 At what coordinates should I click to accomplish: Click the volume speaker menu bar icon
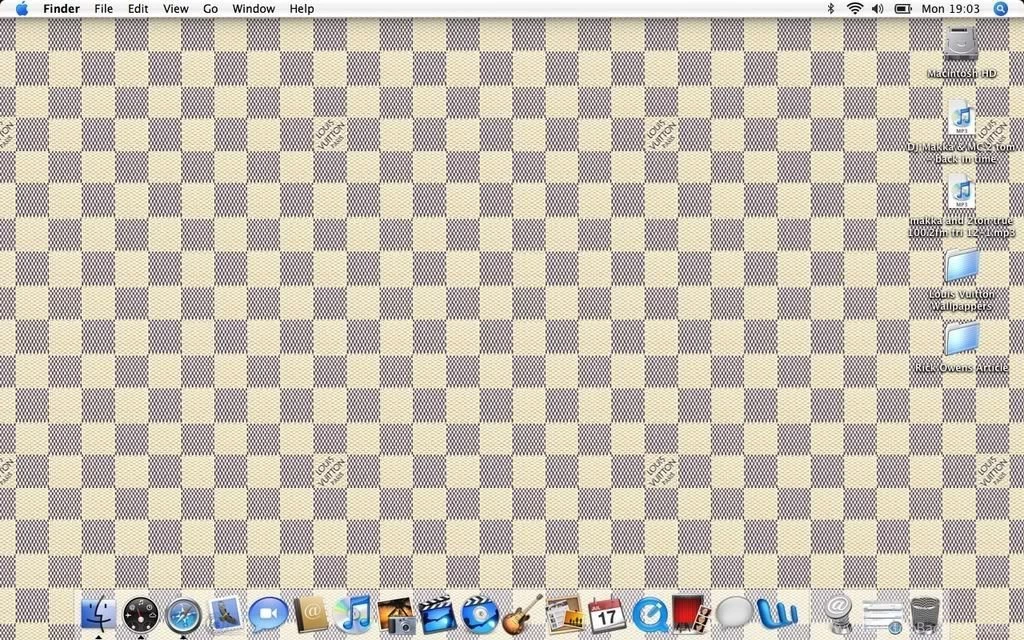(878, 8)
